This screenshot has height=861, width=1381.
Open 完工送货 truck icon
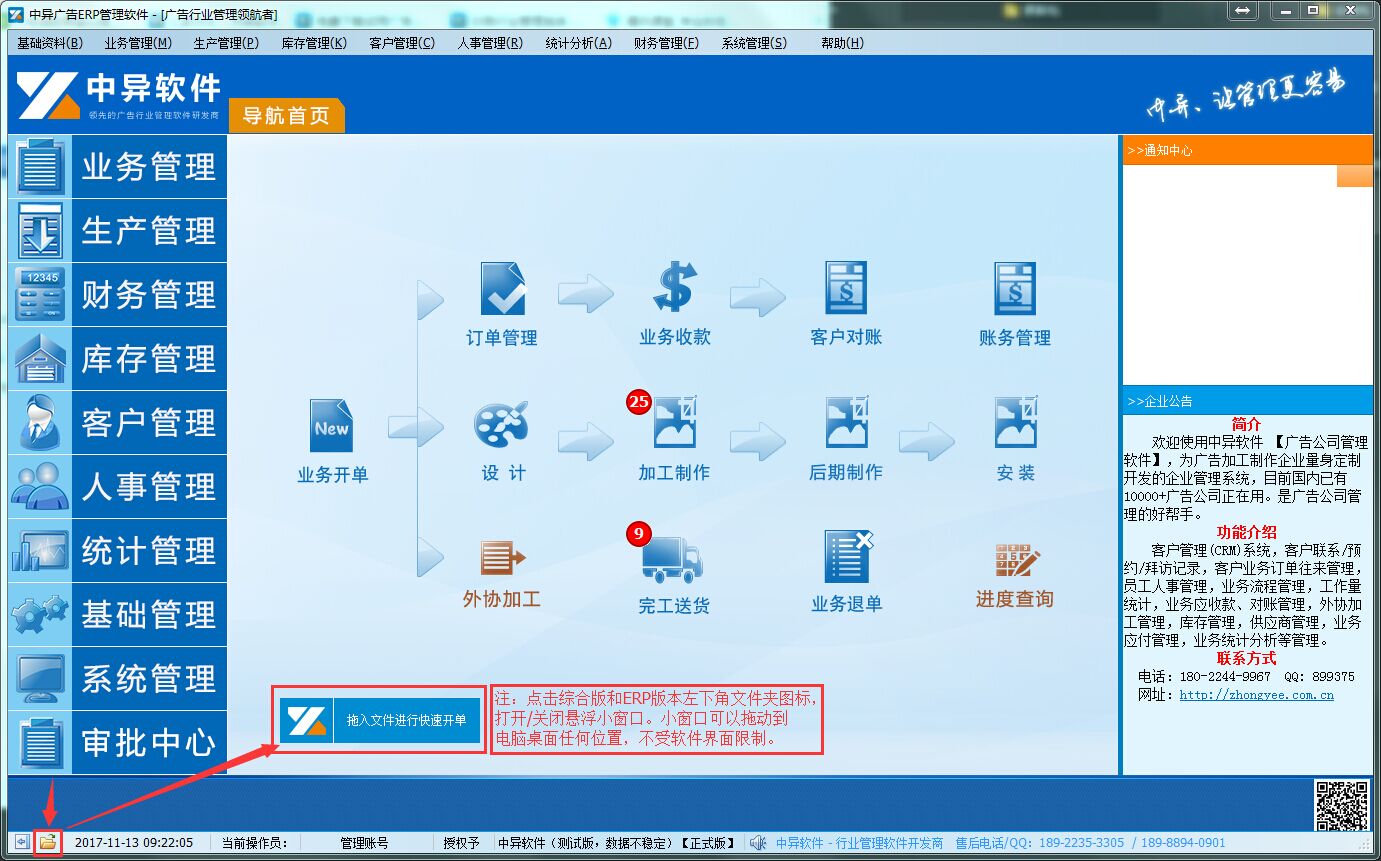click(673, 560)
